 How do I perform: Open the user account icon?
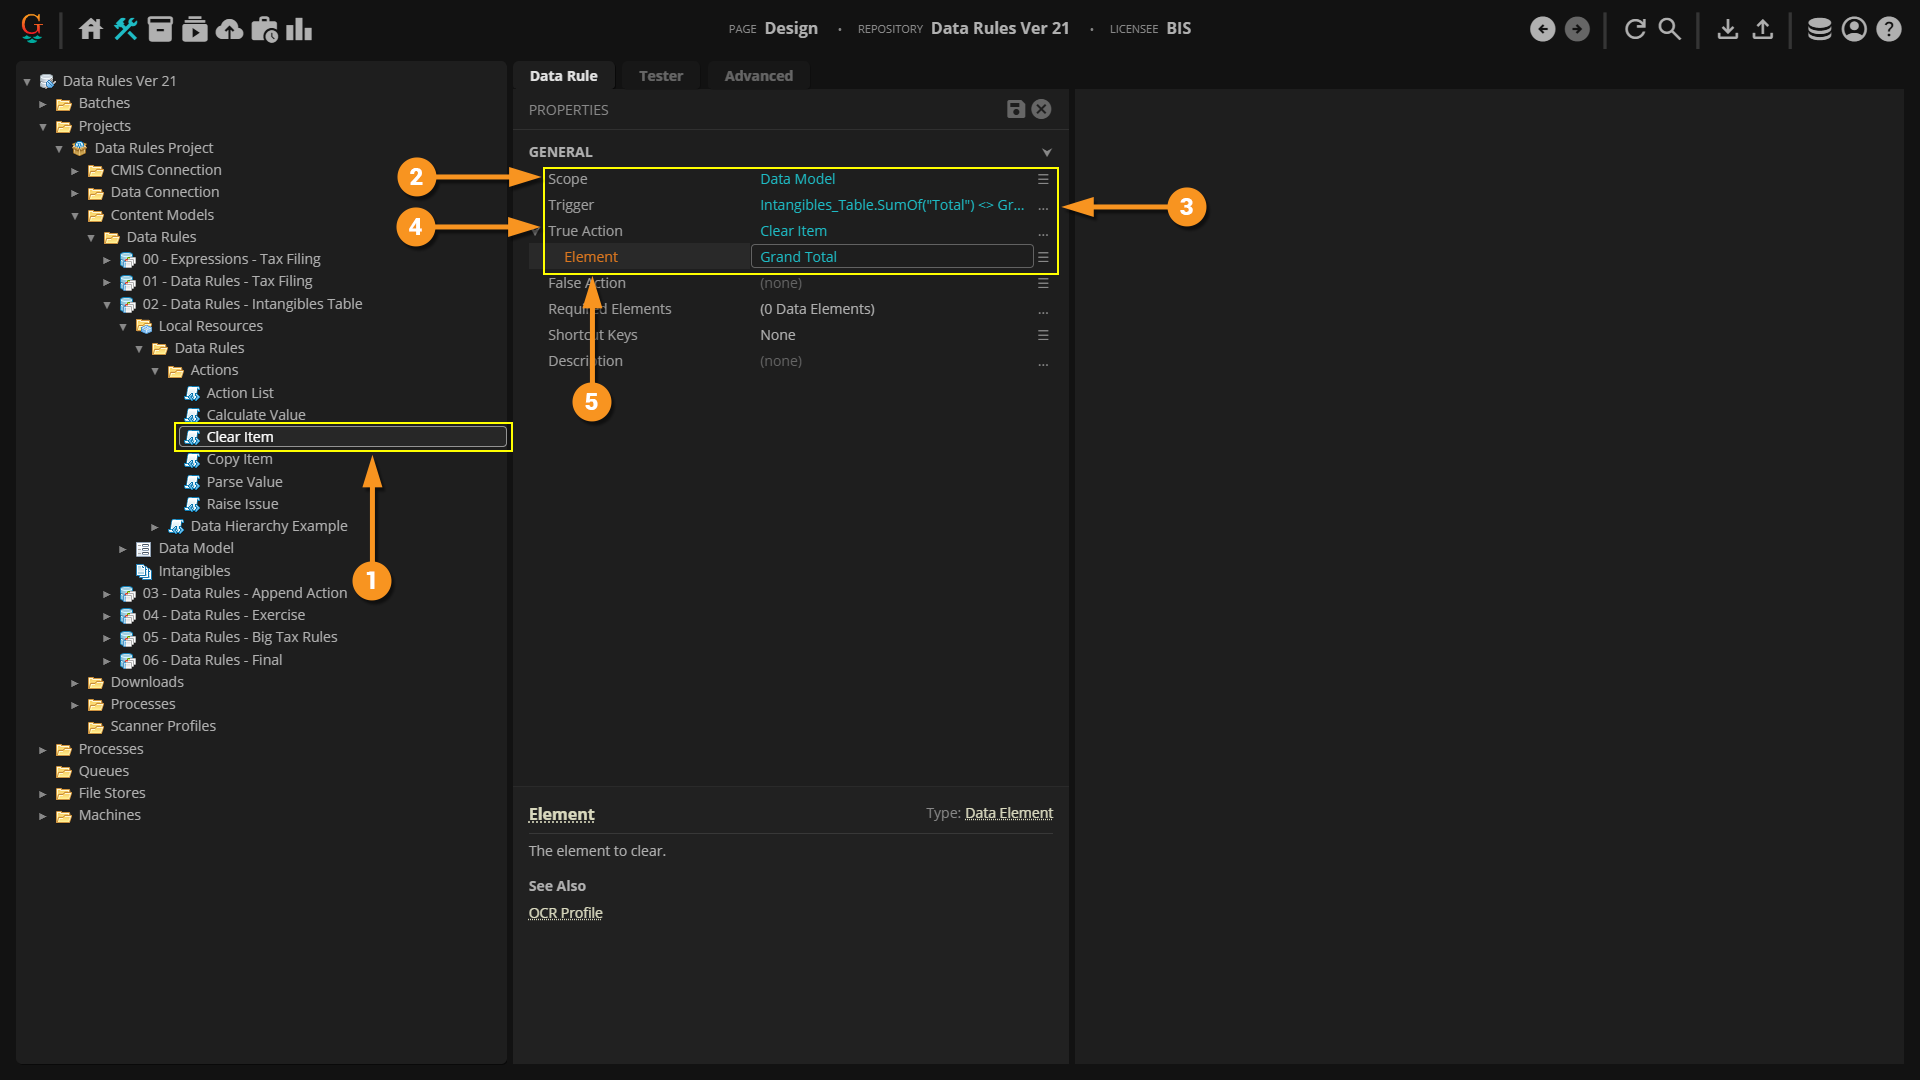click(1854, 29)
